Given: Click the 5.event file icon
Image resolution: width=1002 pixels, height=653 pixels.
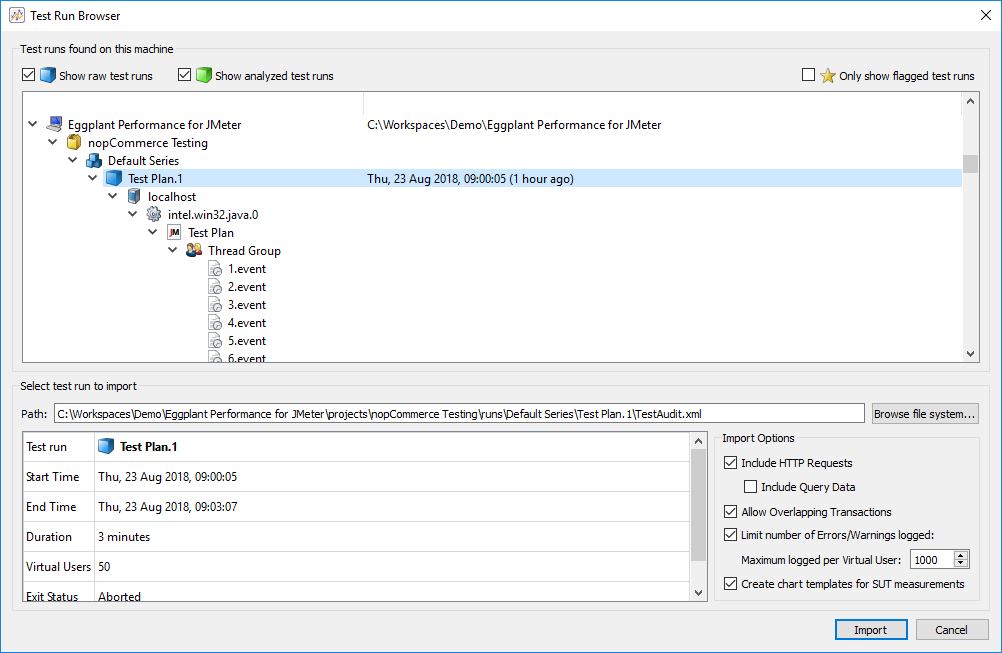Looking at the screenshot, I should pyautogui.click(x=215, y=341).
